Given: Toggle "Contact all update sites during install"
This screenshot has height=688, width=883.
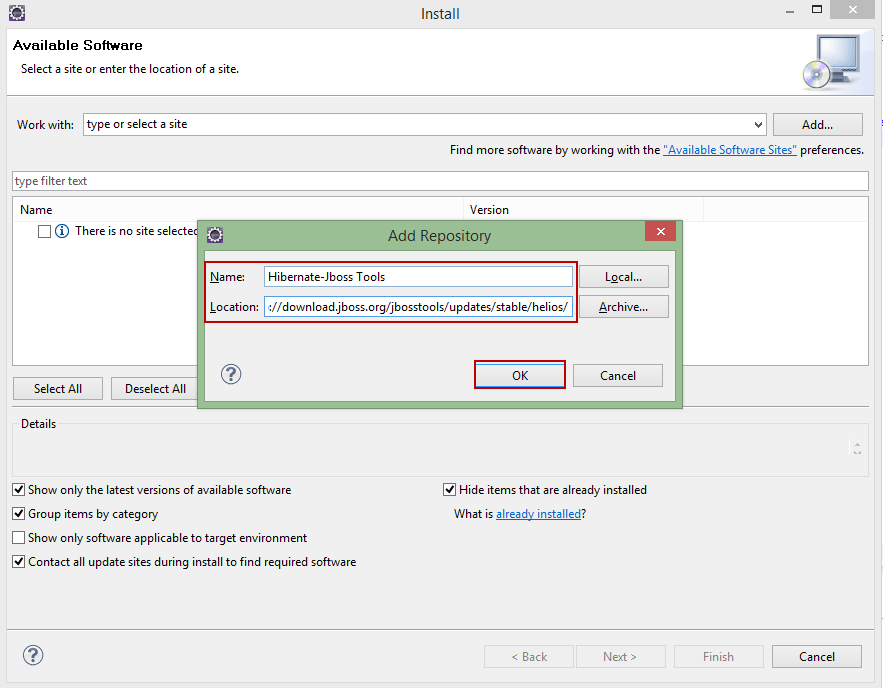Looking at the screenshot, I should [x=18, y=561].
